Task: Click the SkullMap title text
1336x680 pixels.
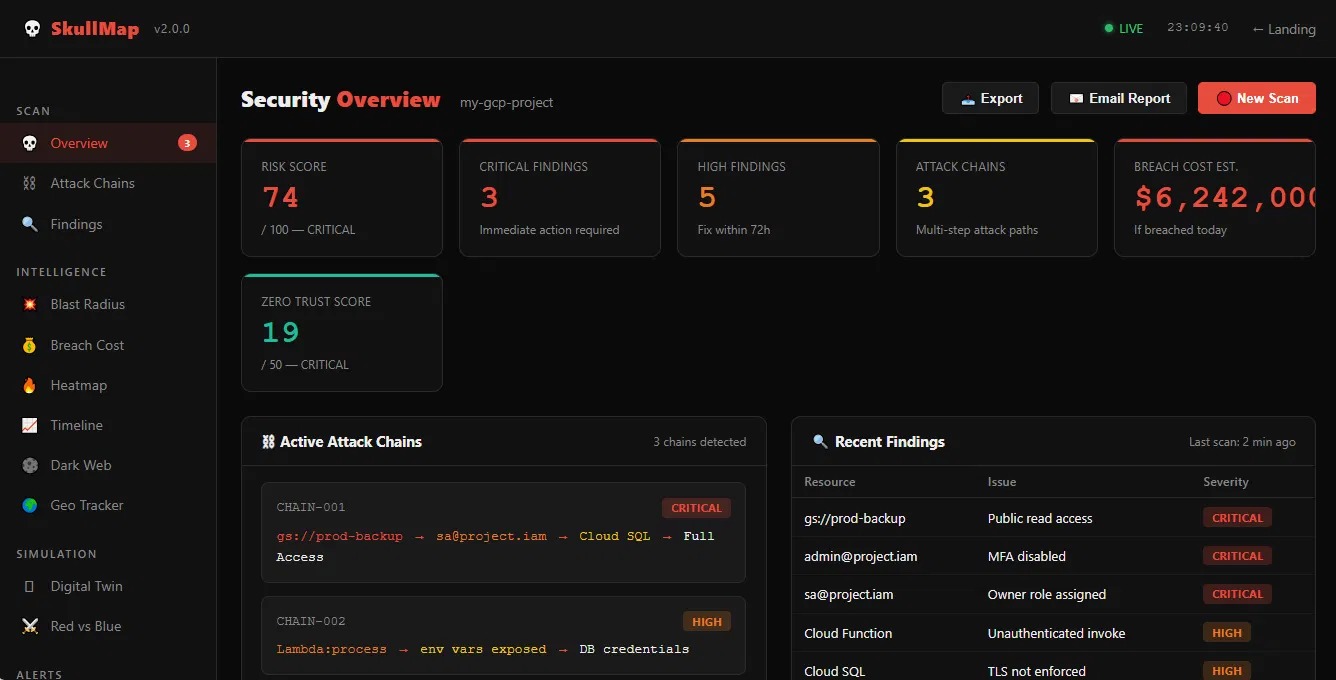Action: coord(95,29)
